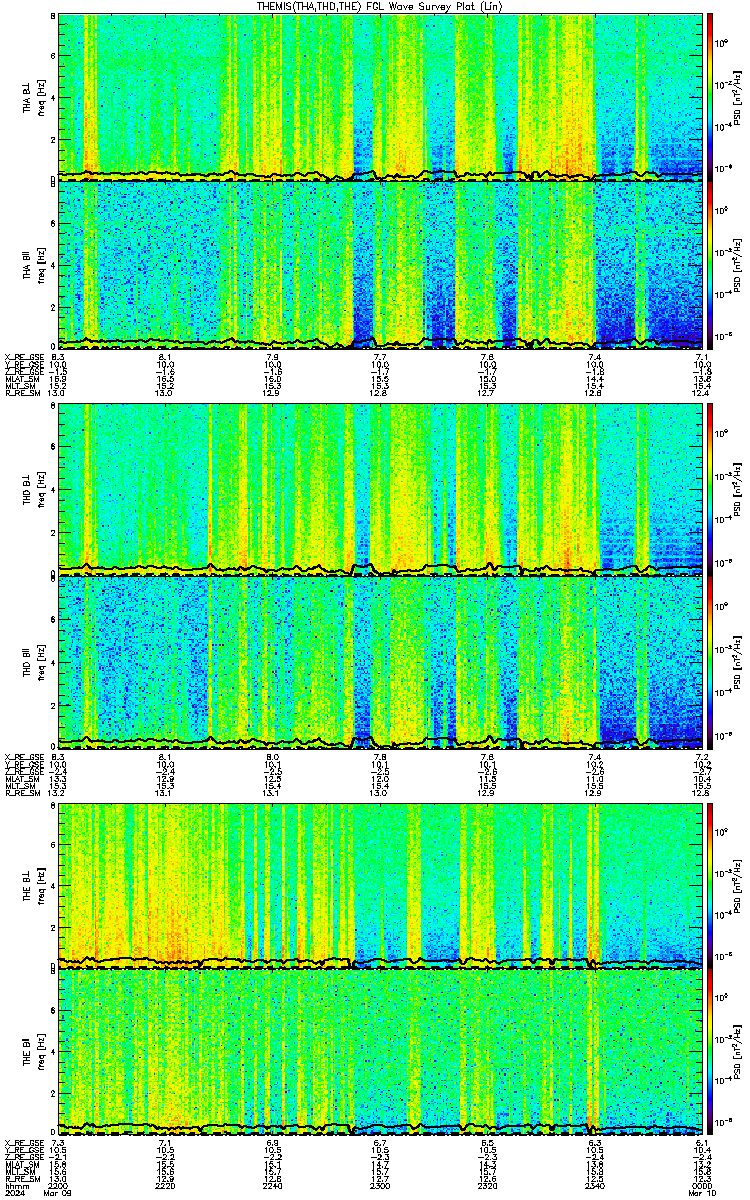Click the PSD color bar beside THA B-perpendicular
The height and width of the screenshot is (1200, 750).
coord(710,96)
